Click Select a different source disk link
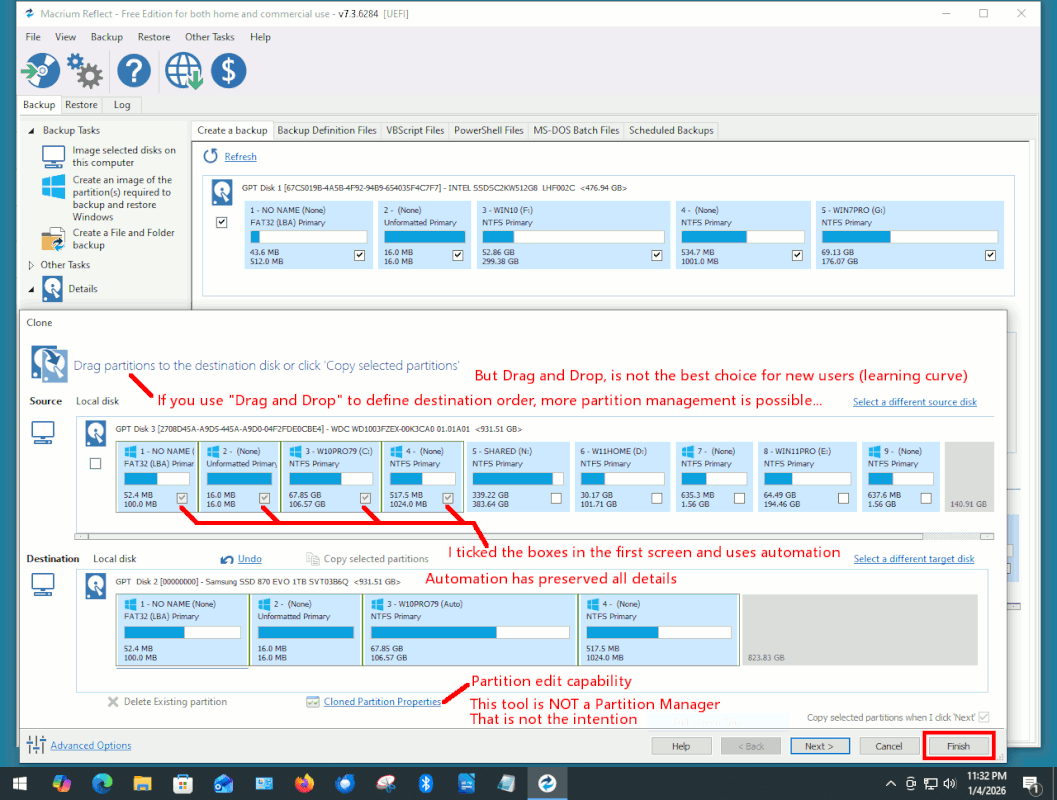1057x800 pixels. pos(915,402)
